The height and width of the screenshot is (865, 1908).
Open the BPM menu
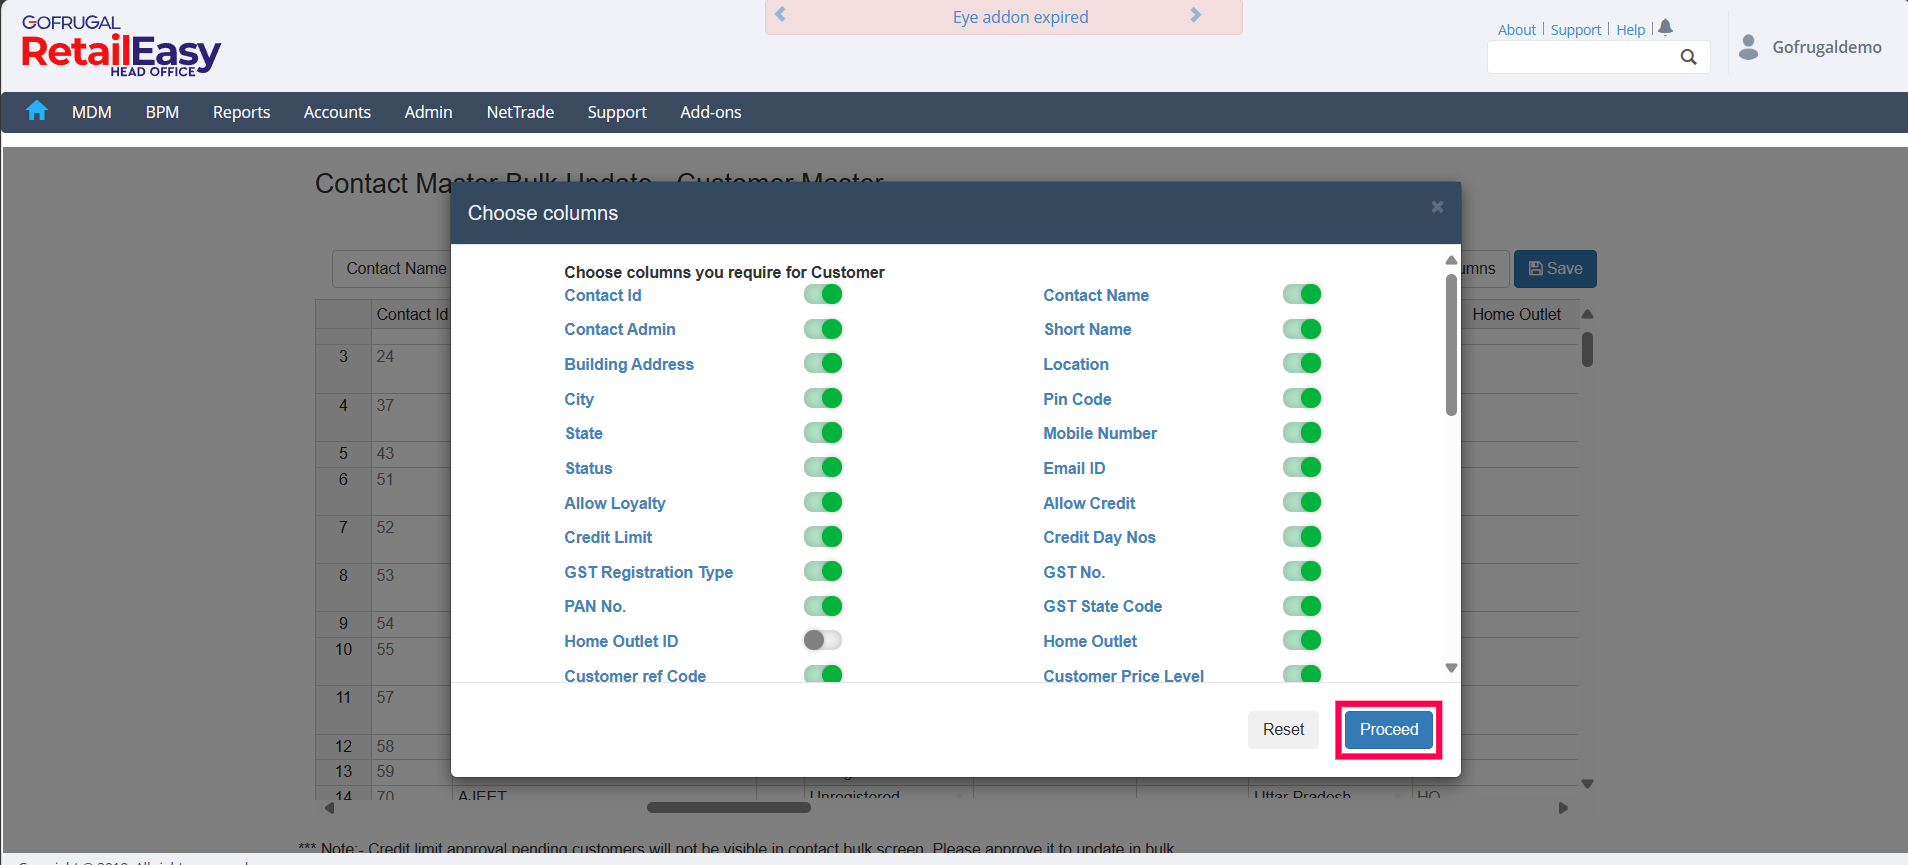[162, 112]
